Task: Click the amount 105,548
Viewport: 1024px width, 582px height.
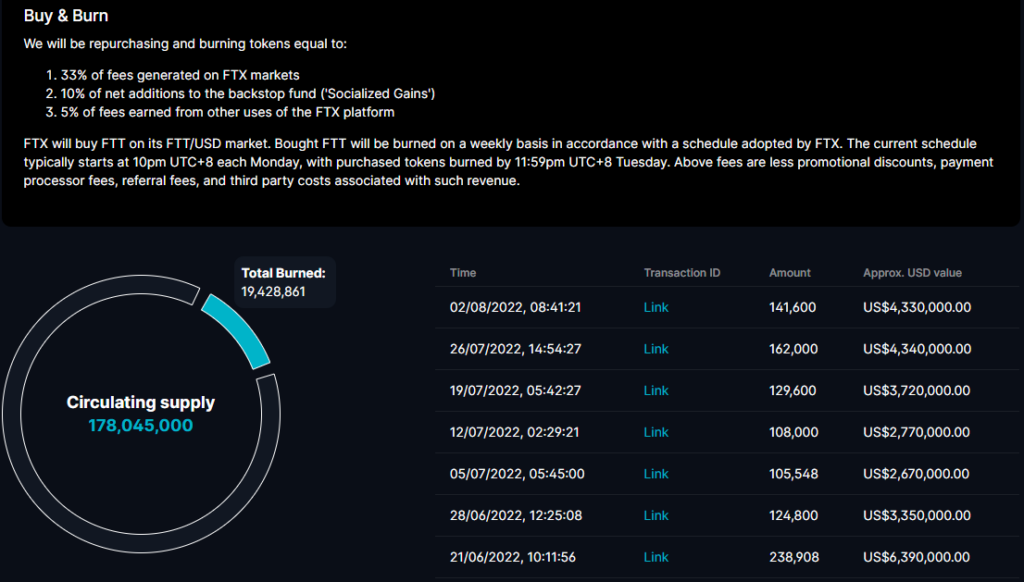Action: 793,474
